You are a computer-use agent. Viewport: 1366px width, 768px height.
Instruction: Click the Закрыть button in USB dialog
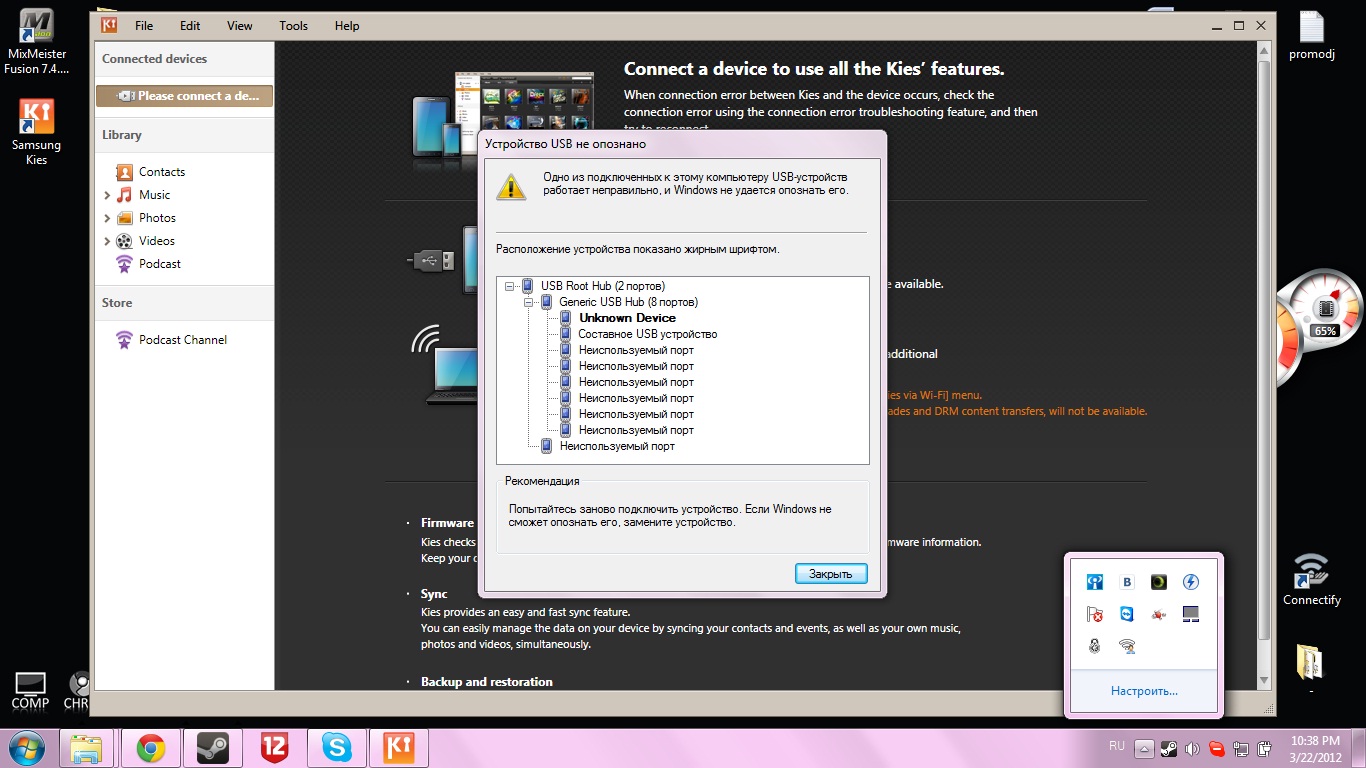(831, 574)
